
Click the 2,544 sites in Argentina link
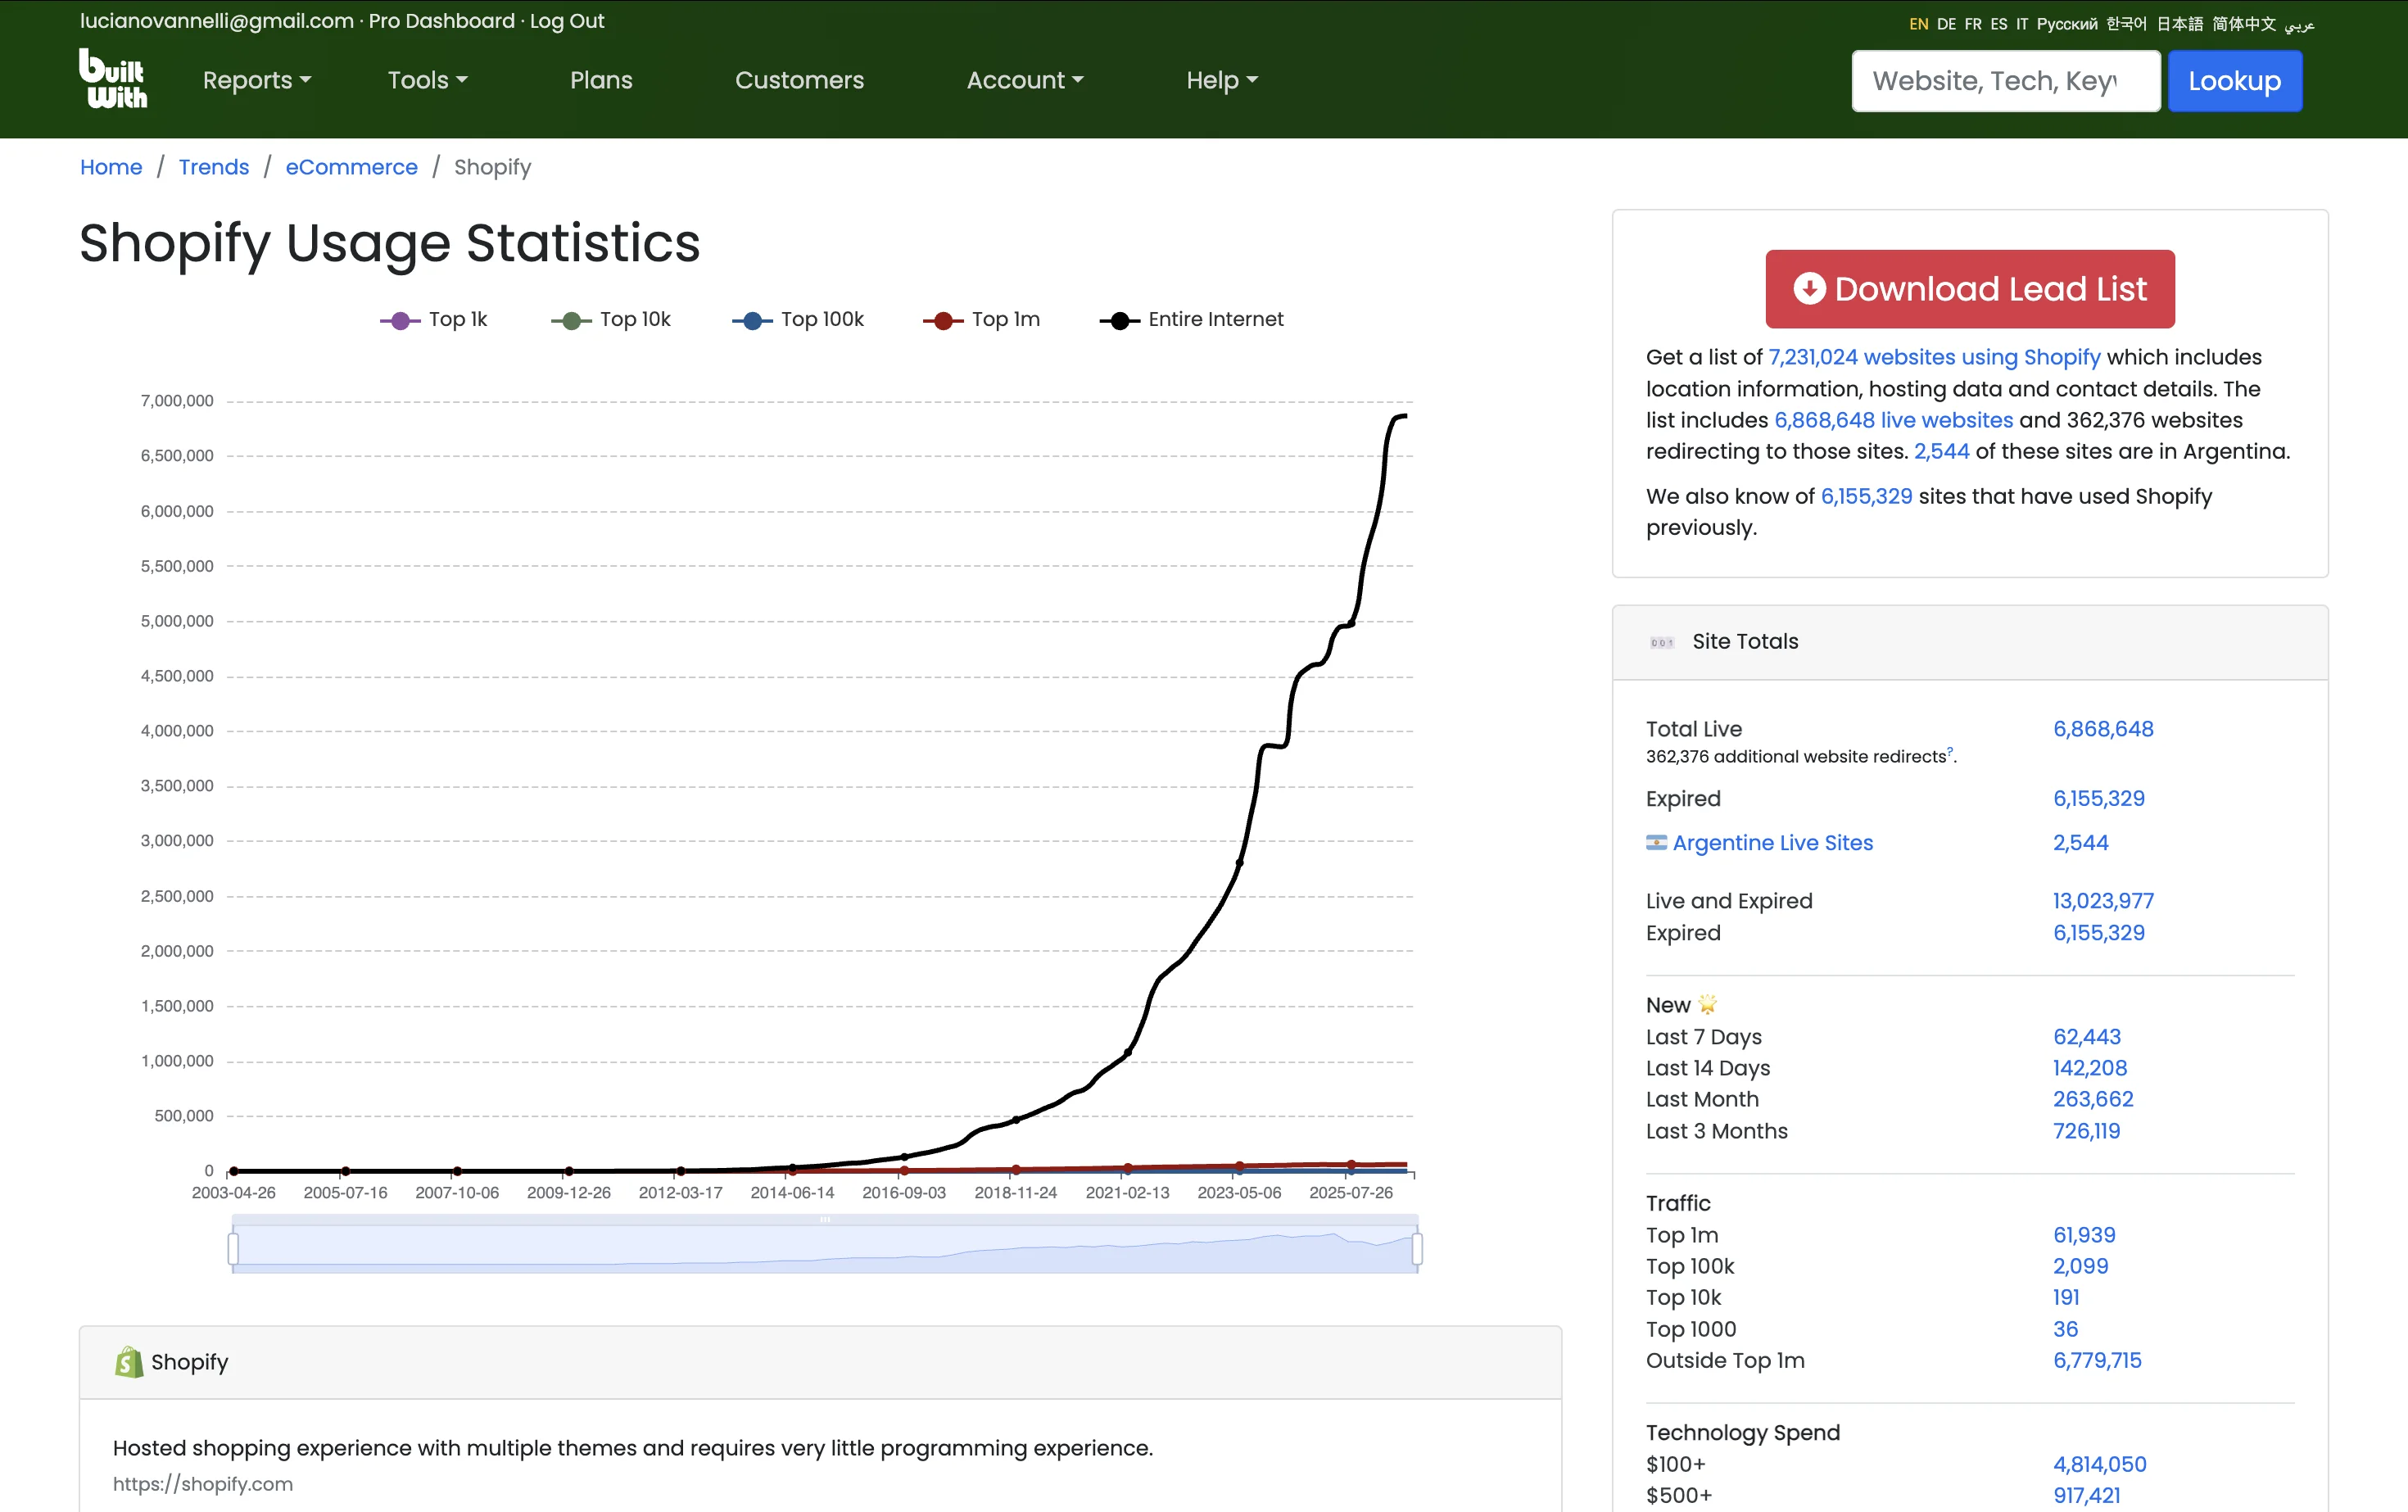click(1941, 451)
